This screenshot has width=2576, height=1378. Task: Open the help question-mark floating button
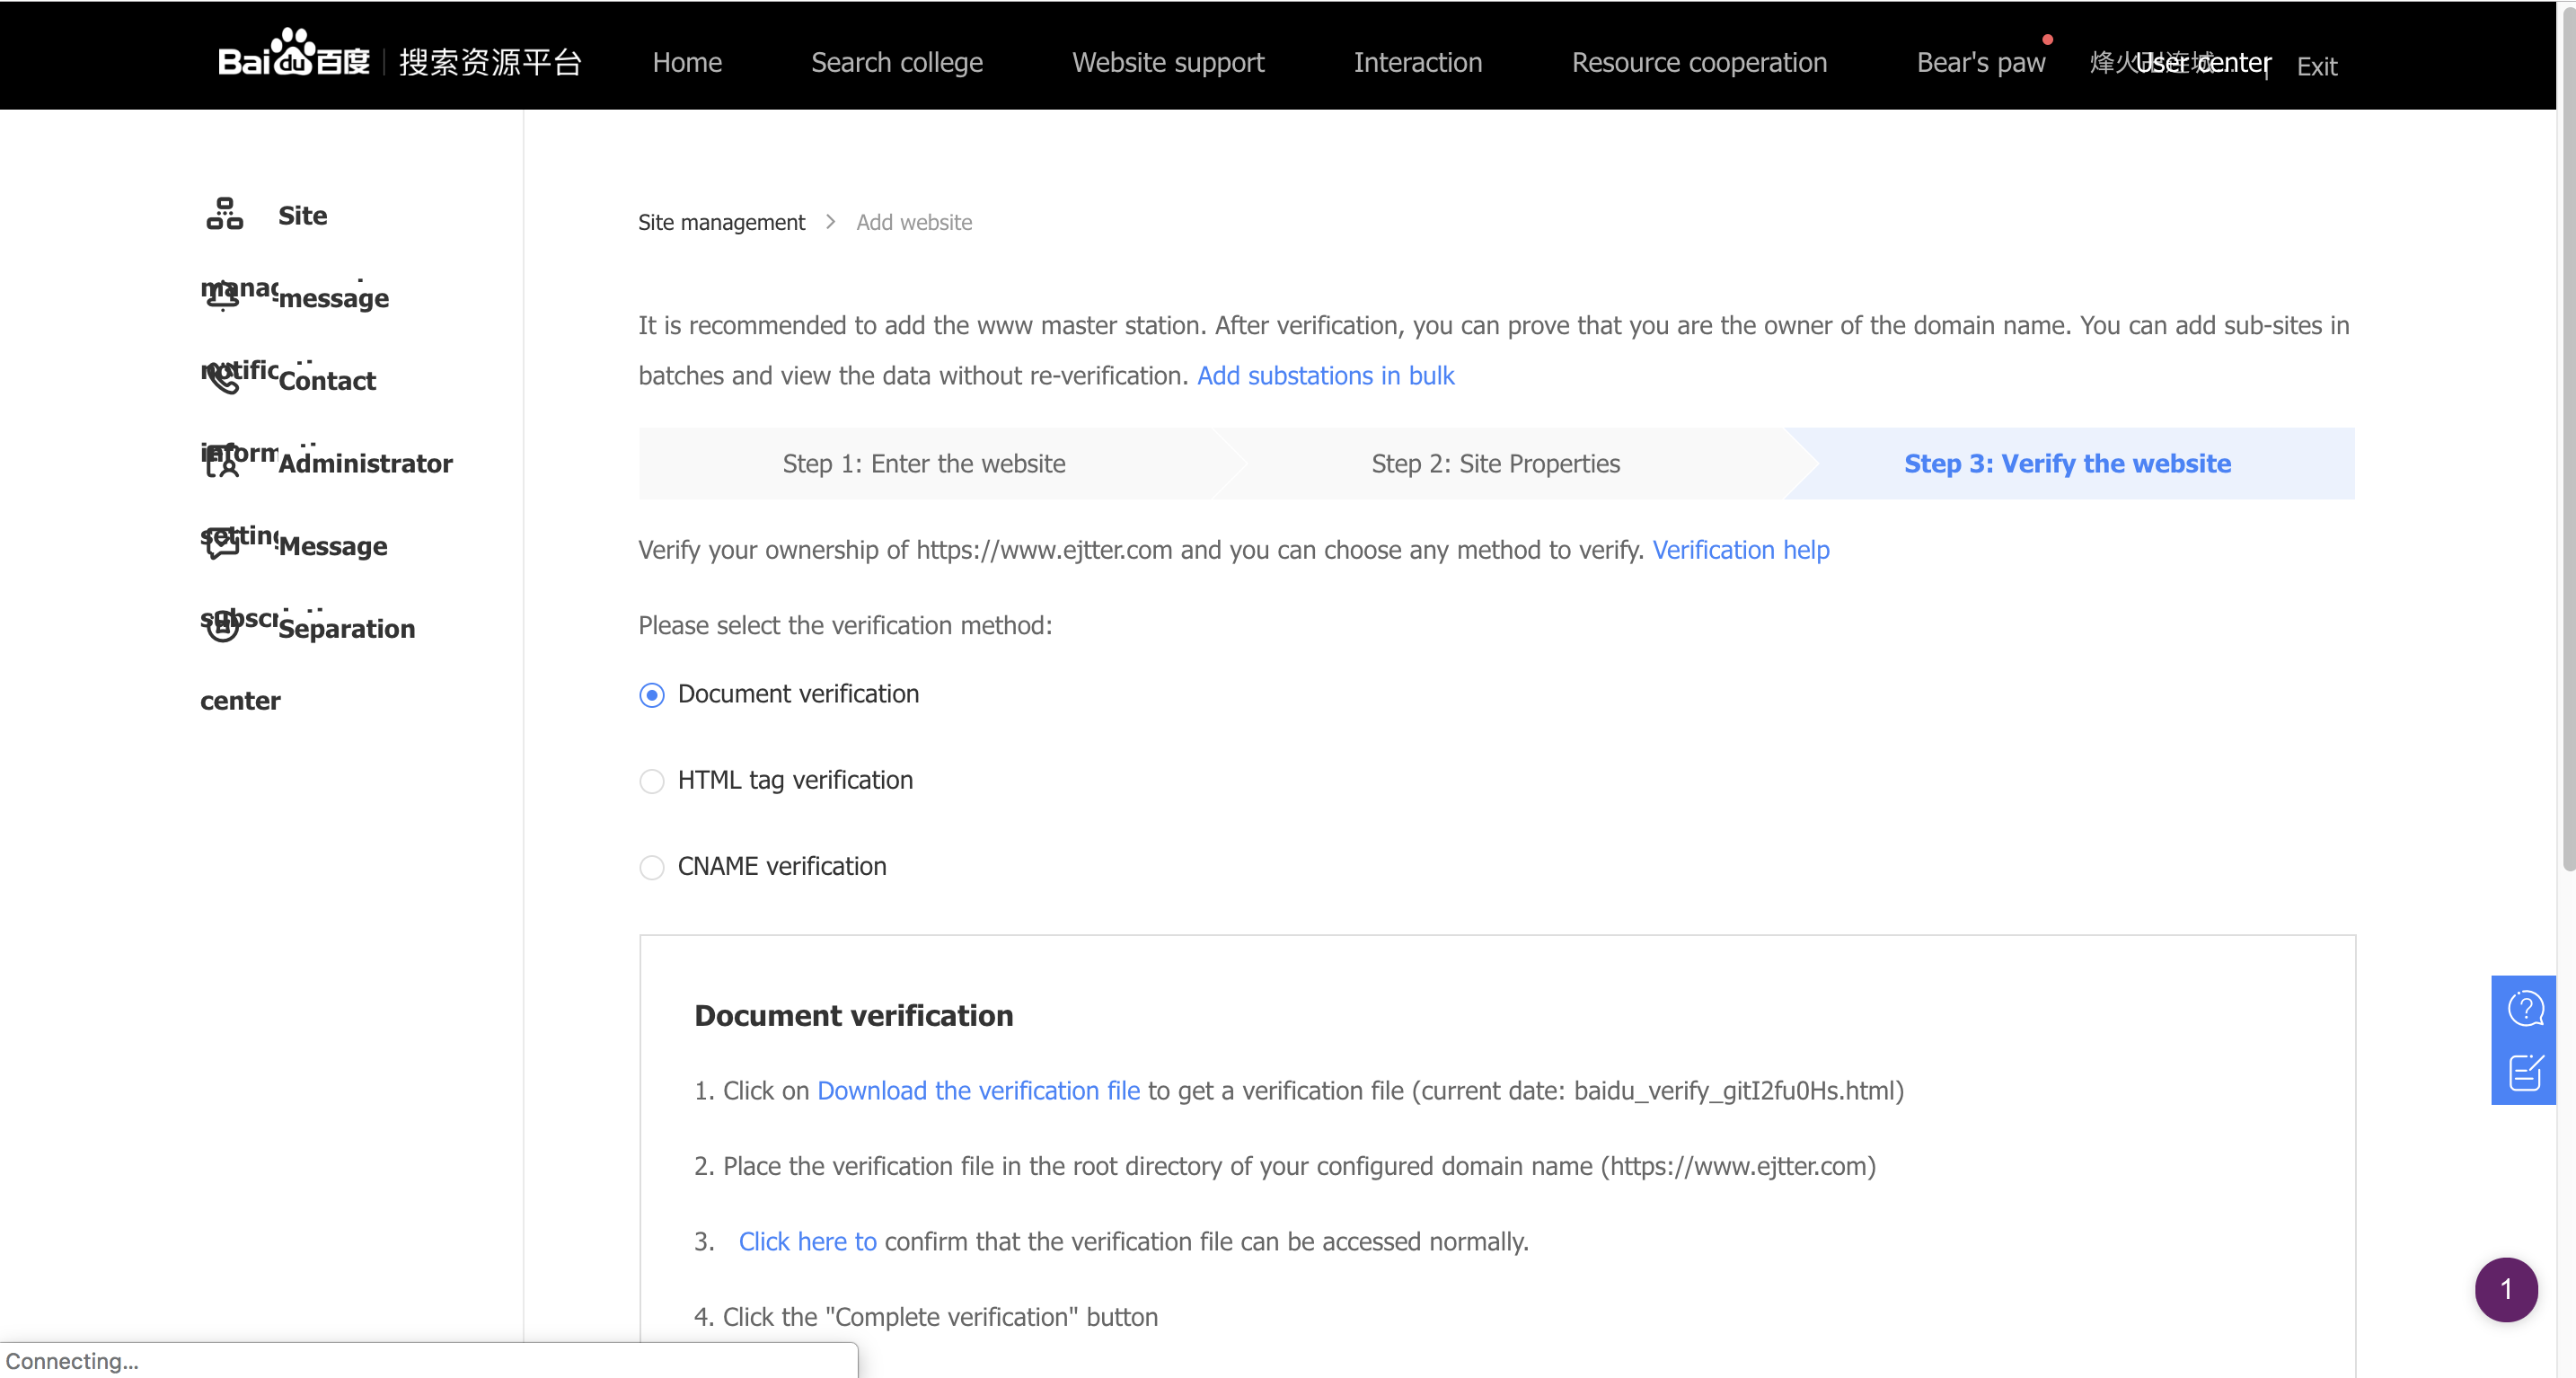[2524, 1008]
